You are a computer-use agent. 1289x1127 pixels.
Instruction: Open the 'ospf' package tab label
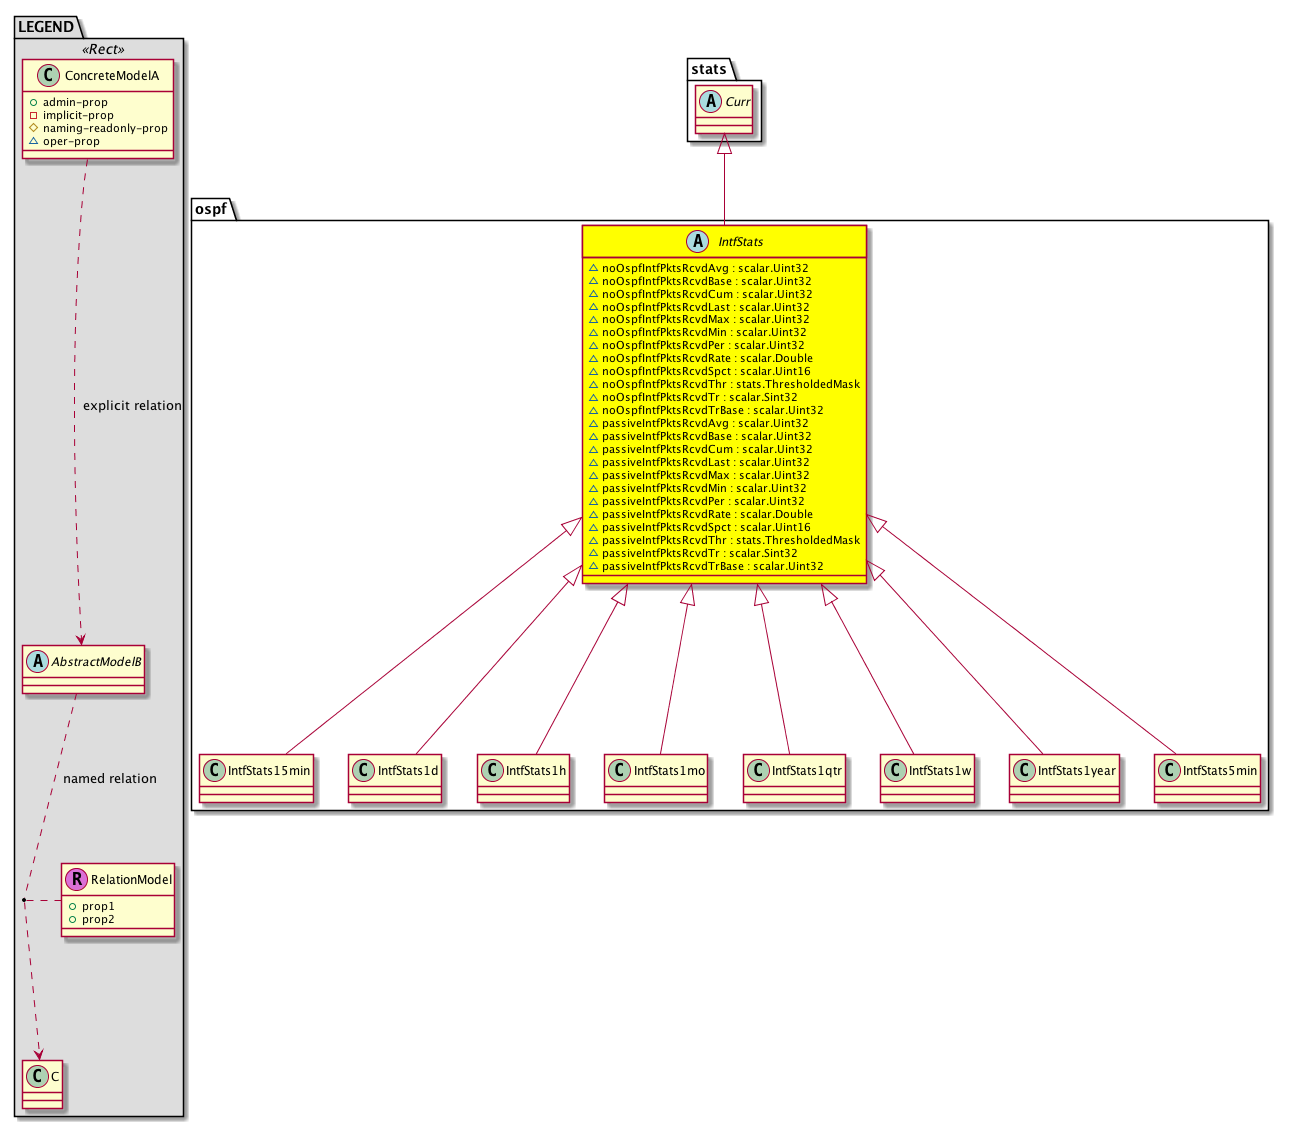211,208
